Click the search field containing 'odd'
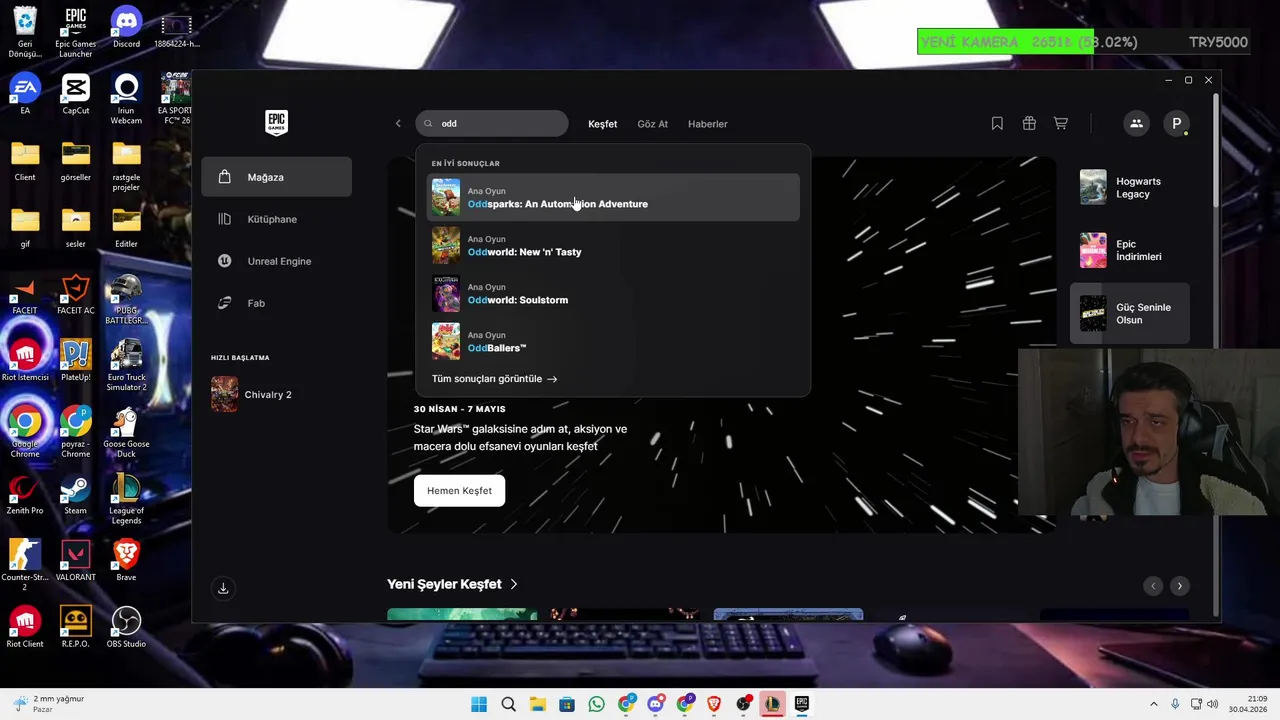Screen dimensions: 1280x720 click(x=492, y=124)
